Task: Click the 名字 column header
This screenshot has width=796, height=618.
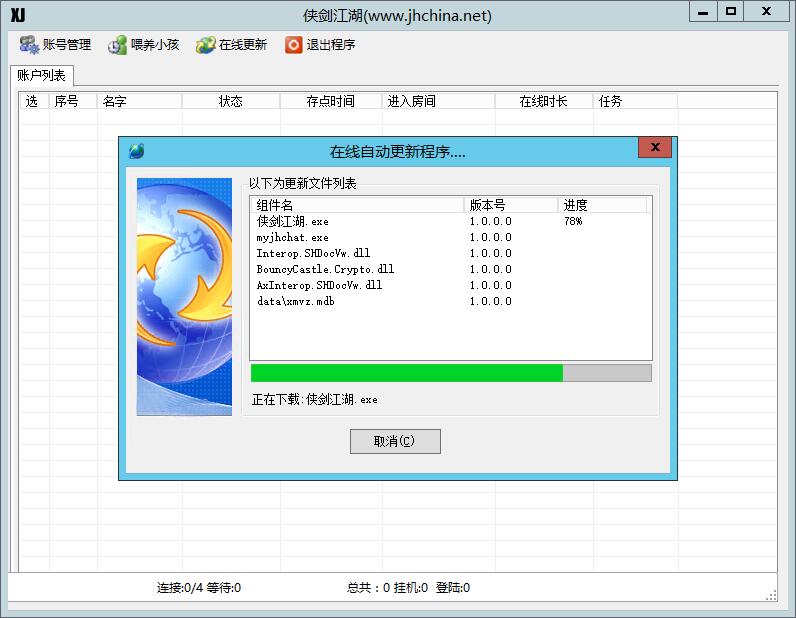Action: point(140,101)
